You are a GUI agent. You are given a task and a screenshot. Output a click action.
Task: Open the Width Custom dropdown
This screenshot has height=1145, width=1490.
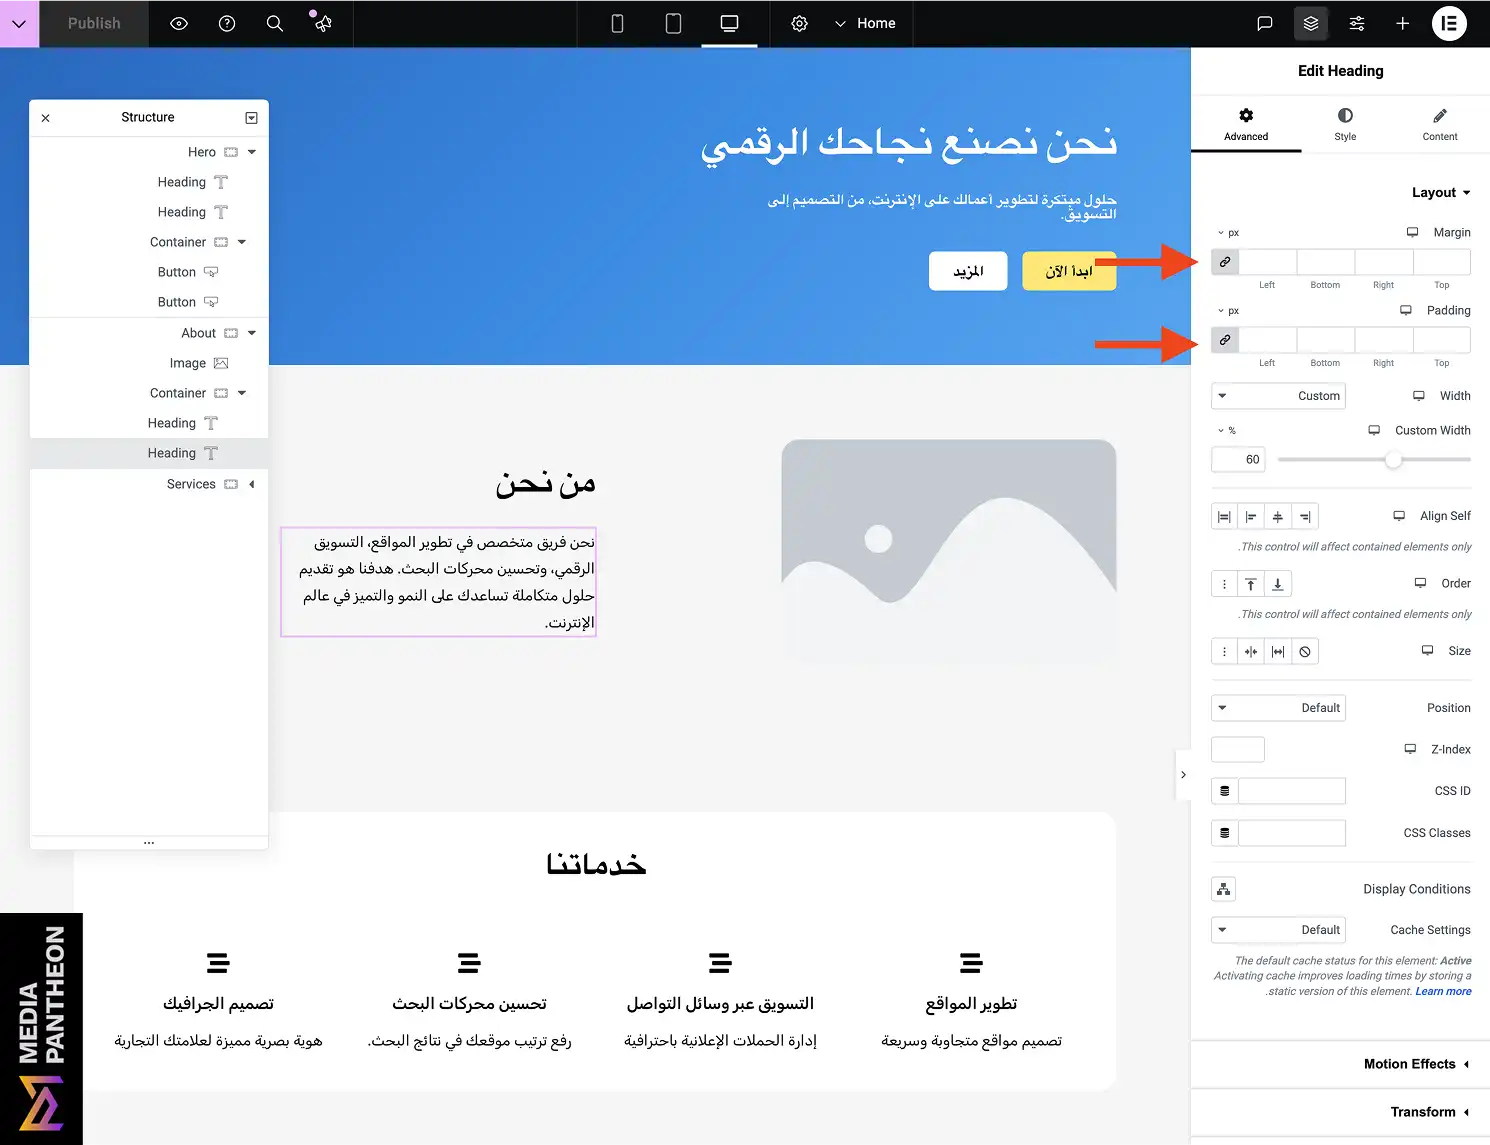tap(1278, 396)
